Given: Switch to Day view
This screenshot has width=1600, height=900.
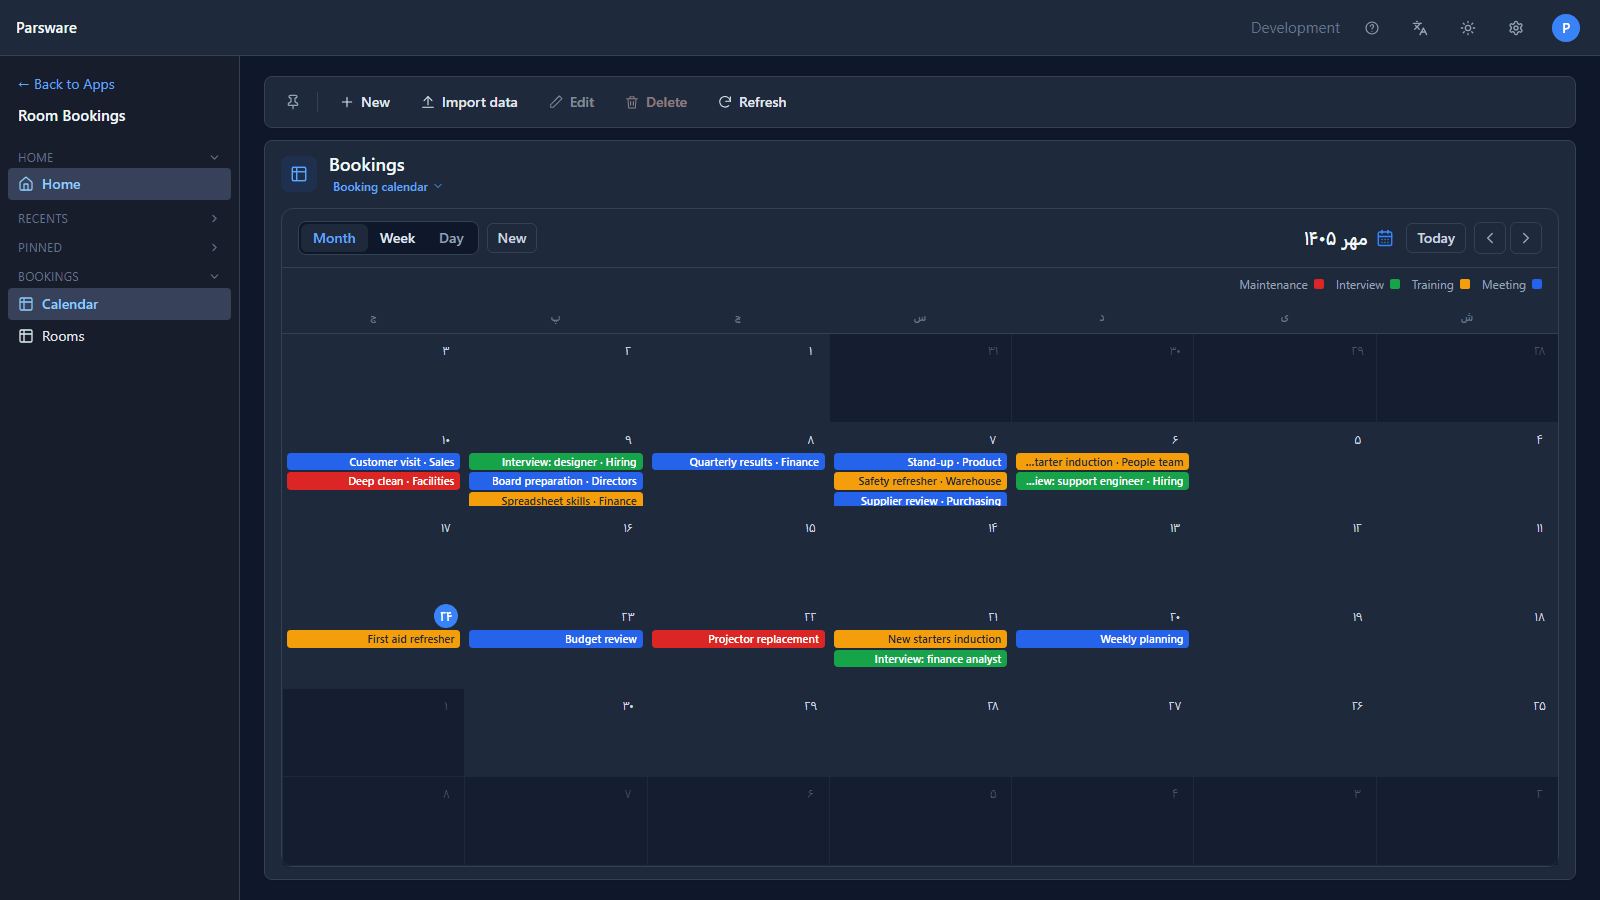Looking at the screenshot, I should (x=451, y=238).
